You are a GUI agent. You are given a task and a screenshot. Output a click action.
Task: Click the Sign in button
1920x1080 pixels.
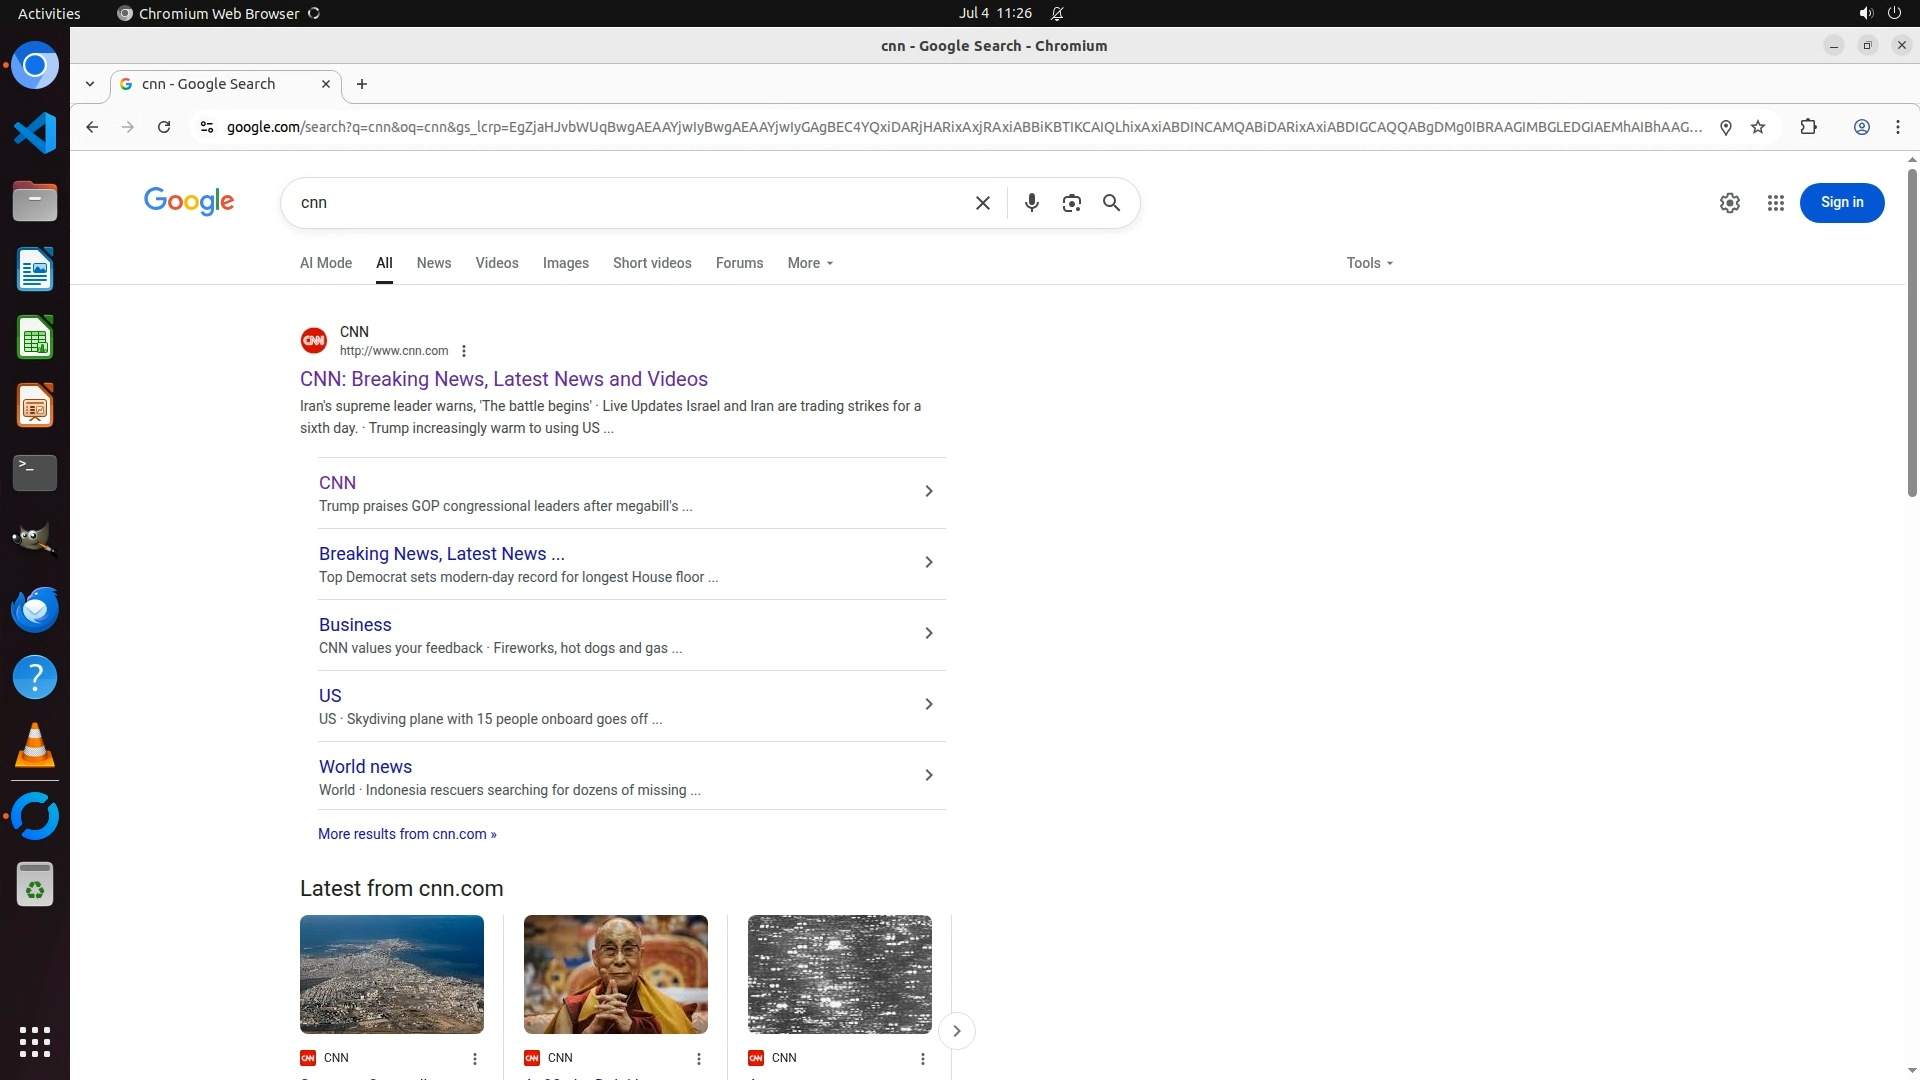(1841, 203)
